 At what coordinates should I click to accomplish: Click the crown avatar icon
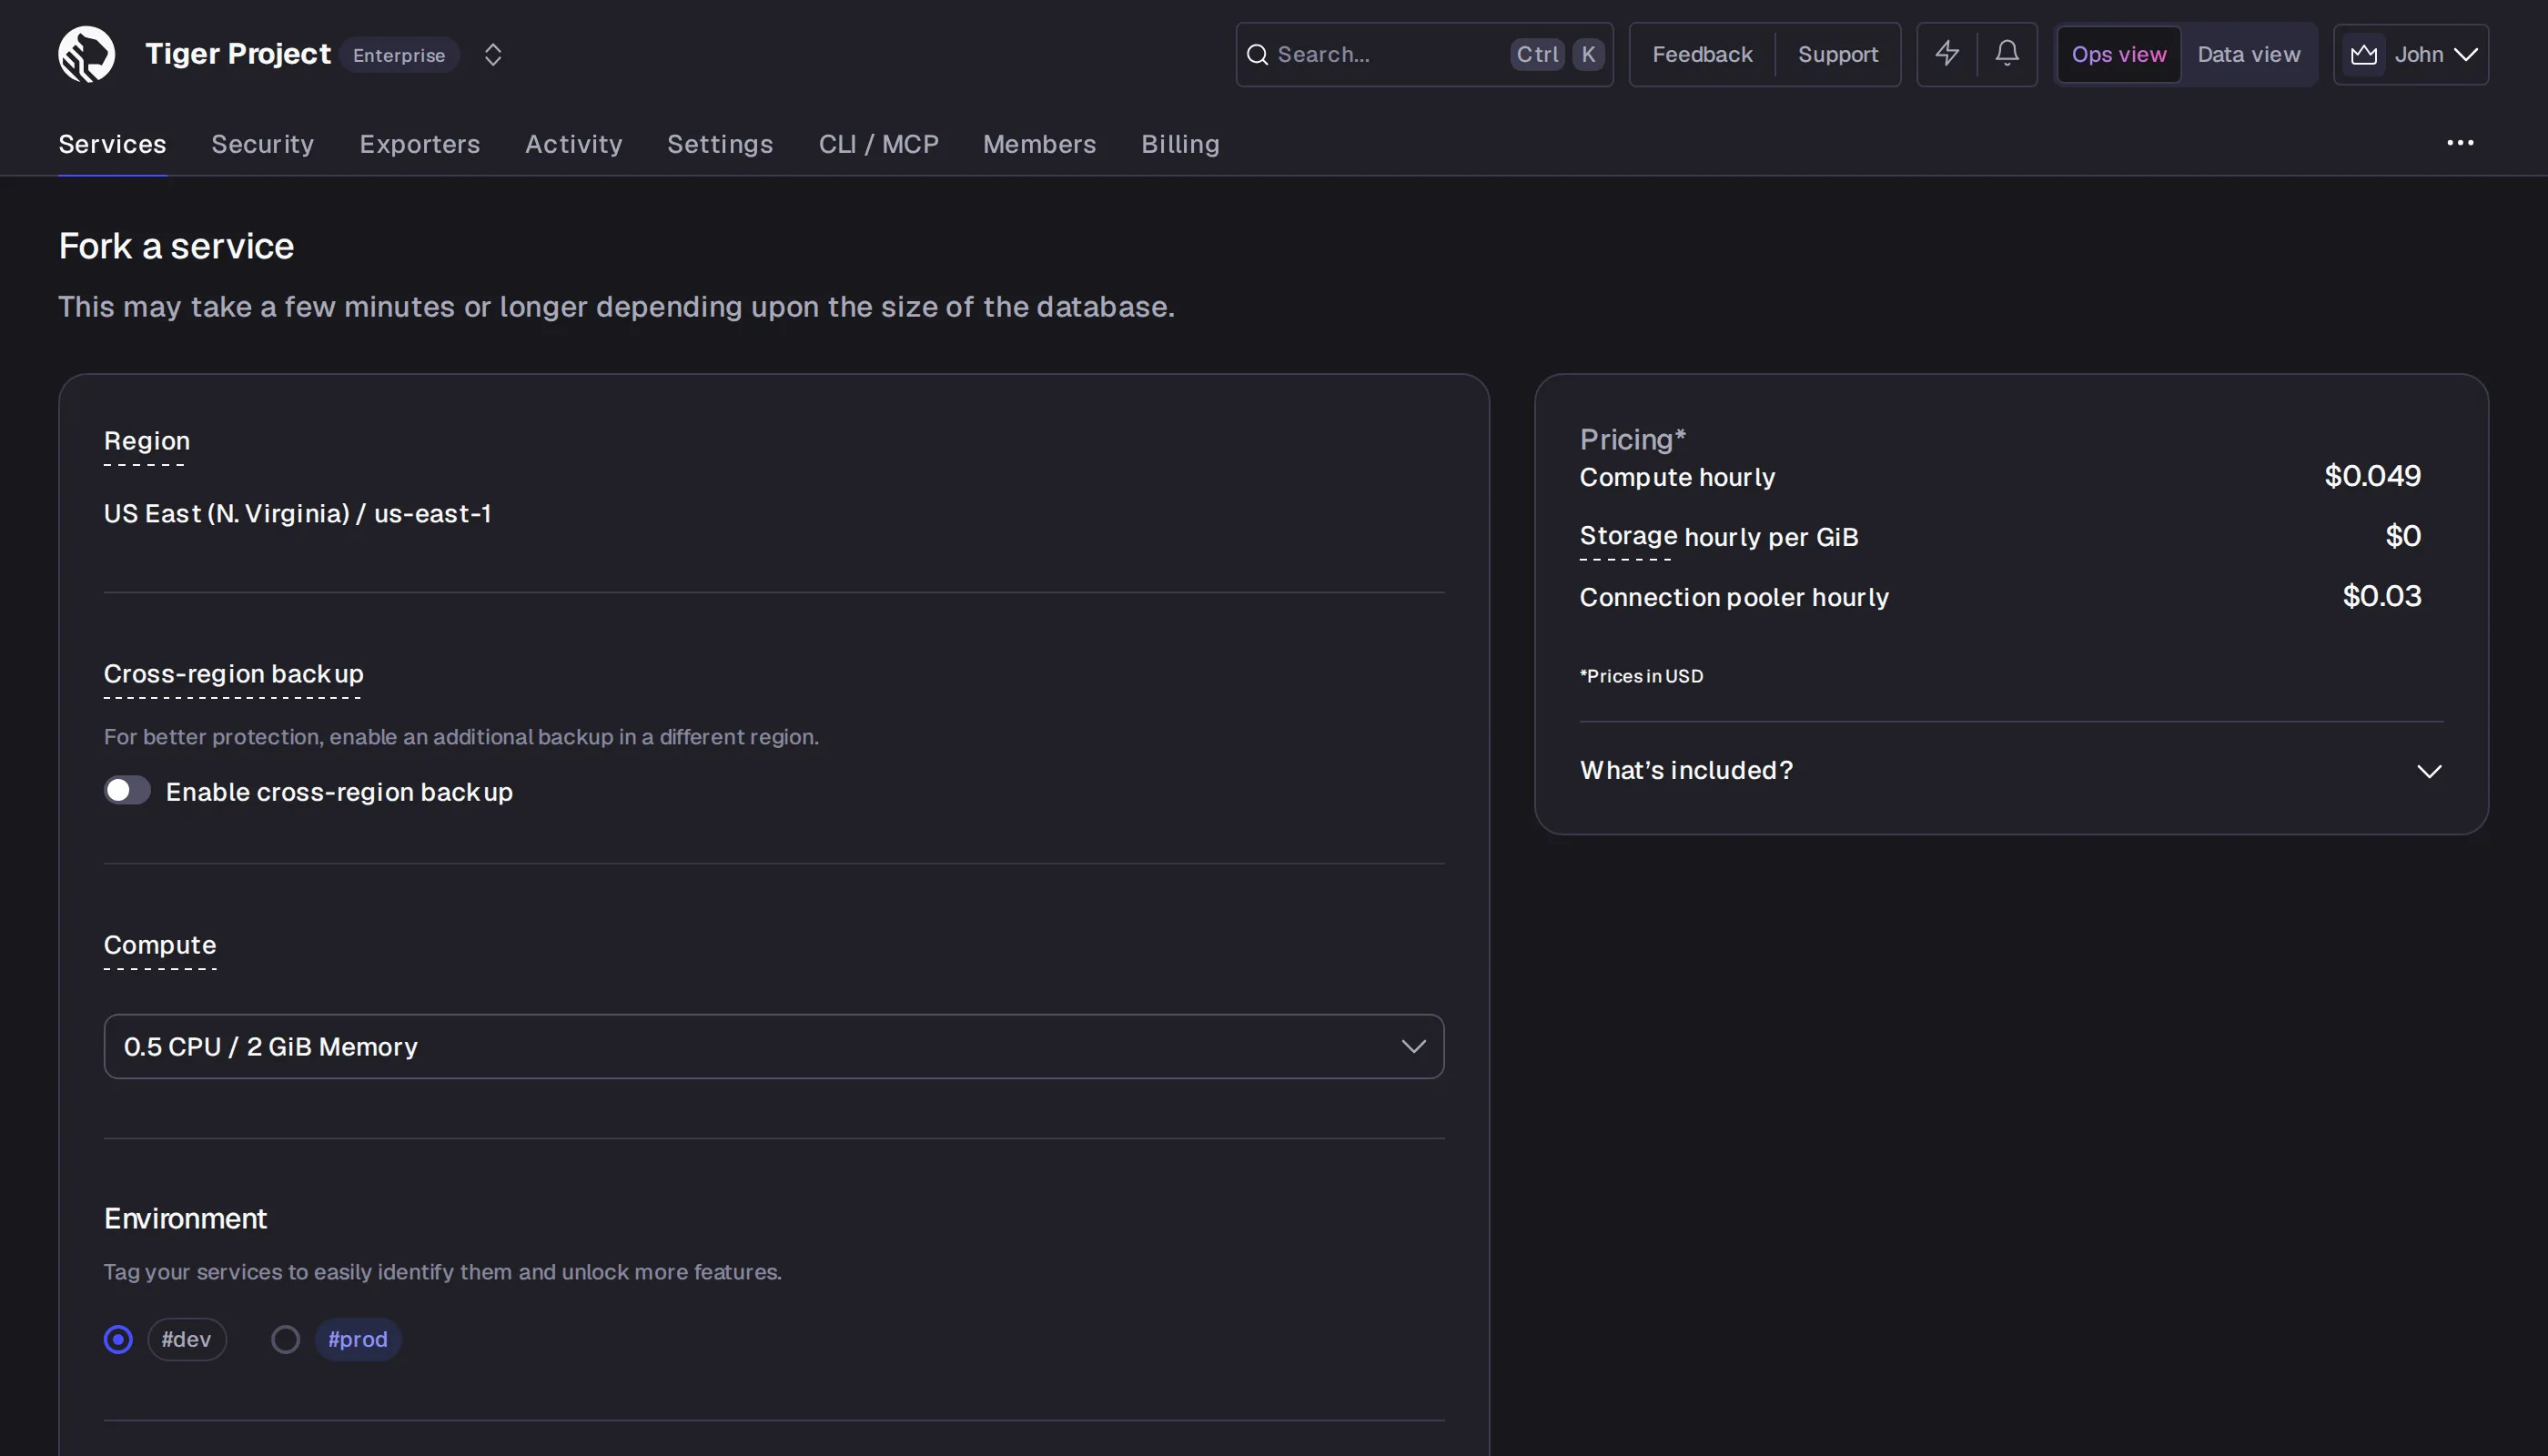click(x=2364, y=54)
